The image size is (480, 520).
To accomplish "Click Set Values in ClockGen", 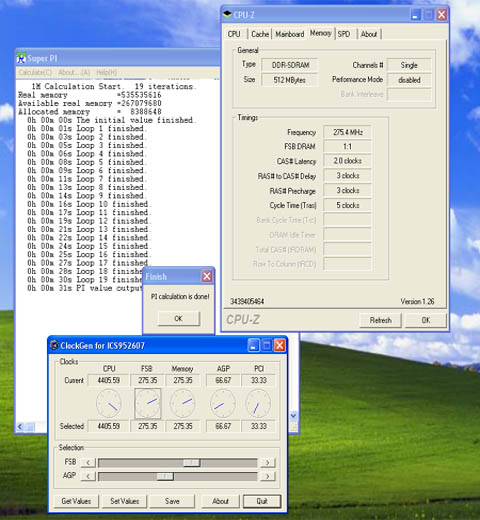I will [125, 501].
